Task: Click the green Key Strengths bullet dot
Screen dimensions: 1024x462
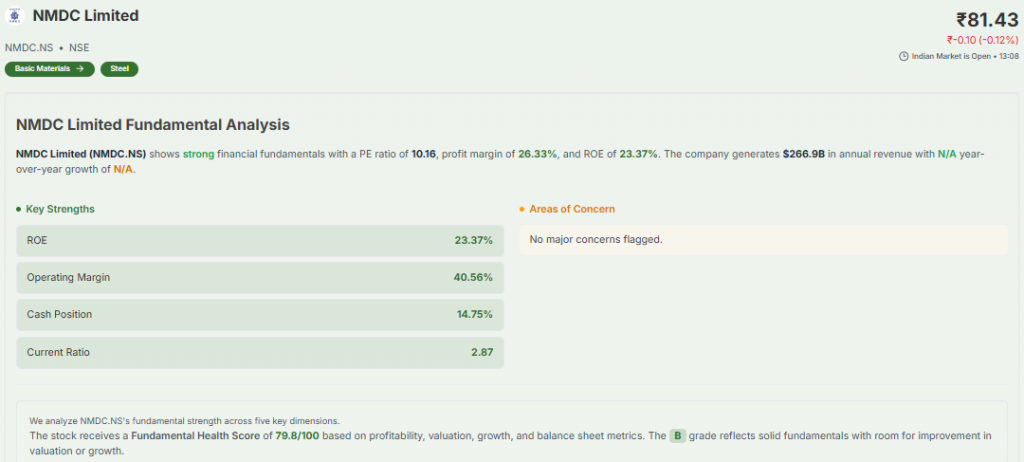Action: (18, 209)
